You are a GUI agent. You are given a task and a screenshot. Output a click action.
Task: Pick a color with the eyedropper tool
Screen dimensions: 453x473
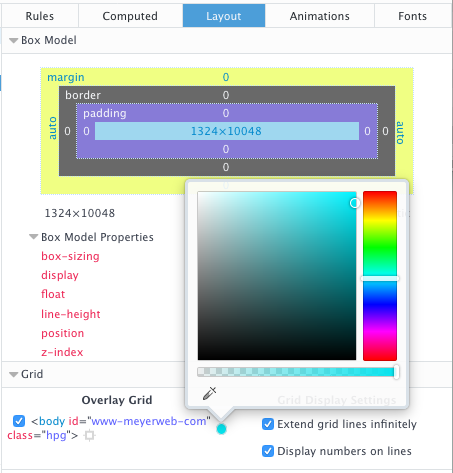(210, 393)
